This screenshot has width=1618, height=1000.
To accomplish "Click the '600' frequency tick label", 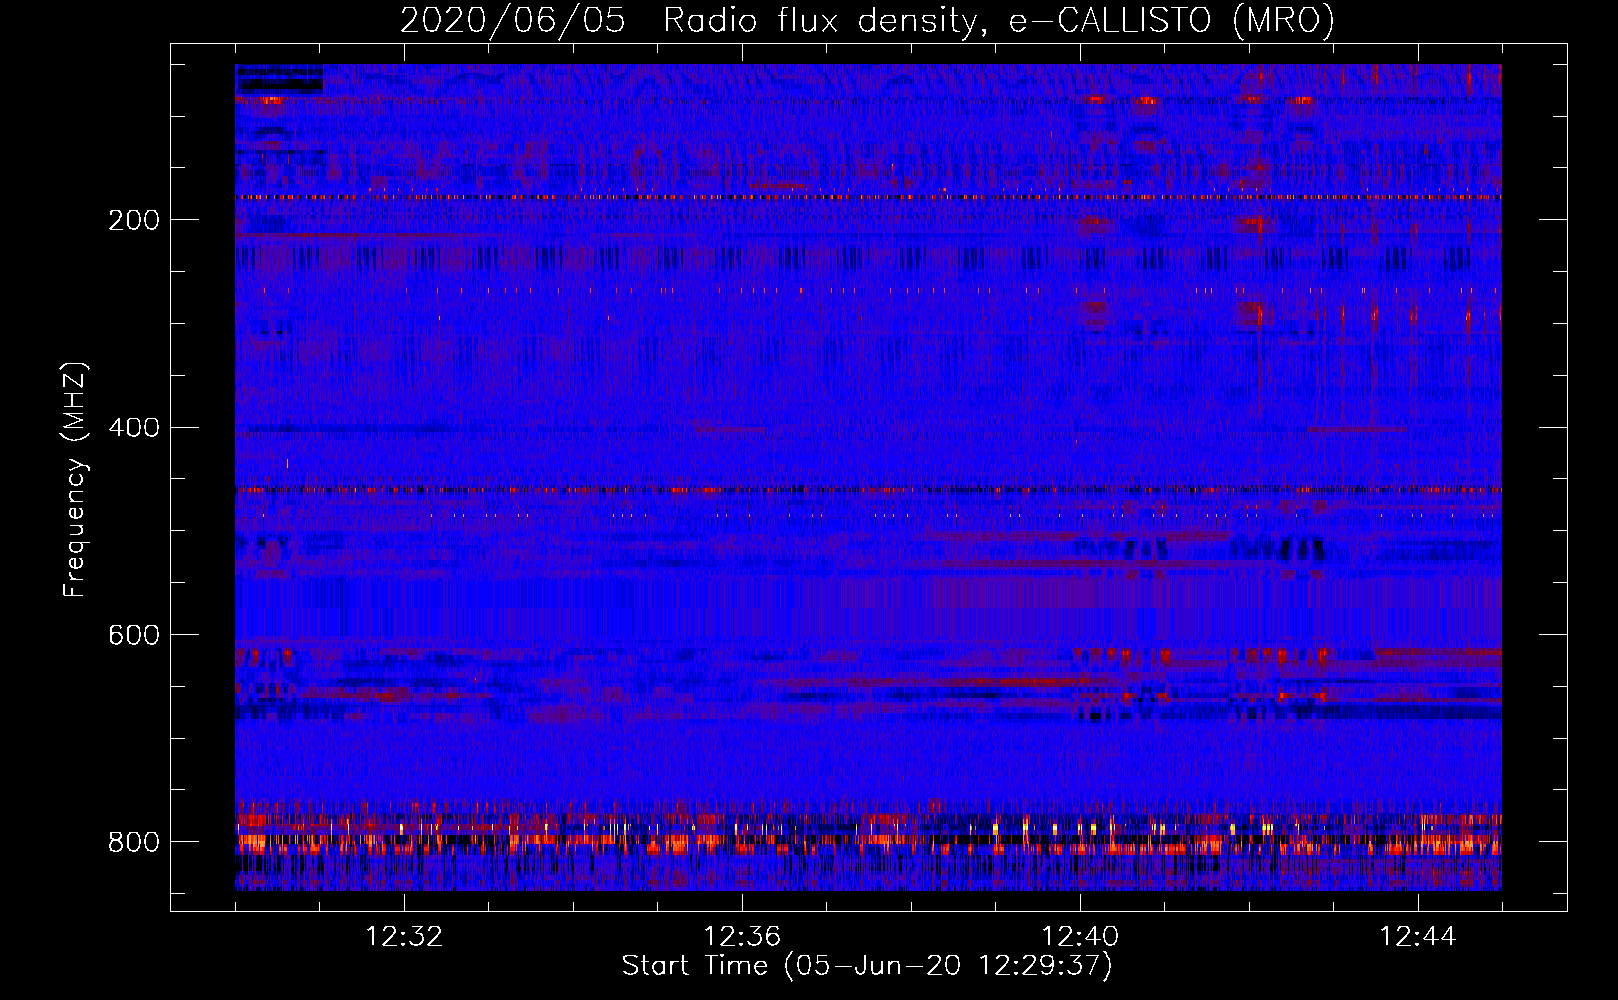I will pos(134,636).
